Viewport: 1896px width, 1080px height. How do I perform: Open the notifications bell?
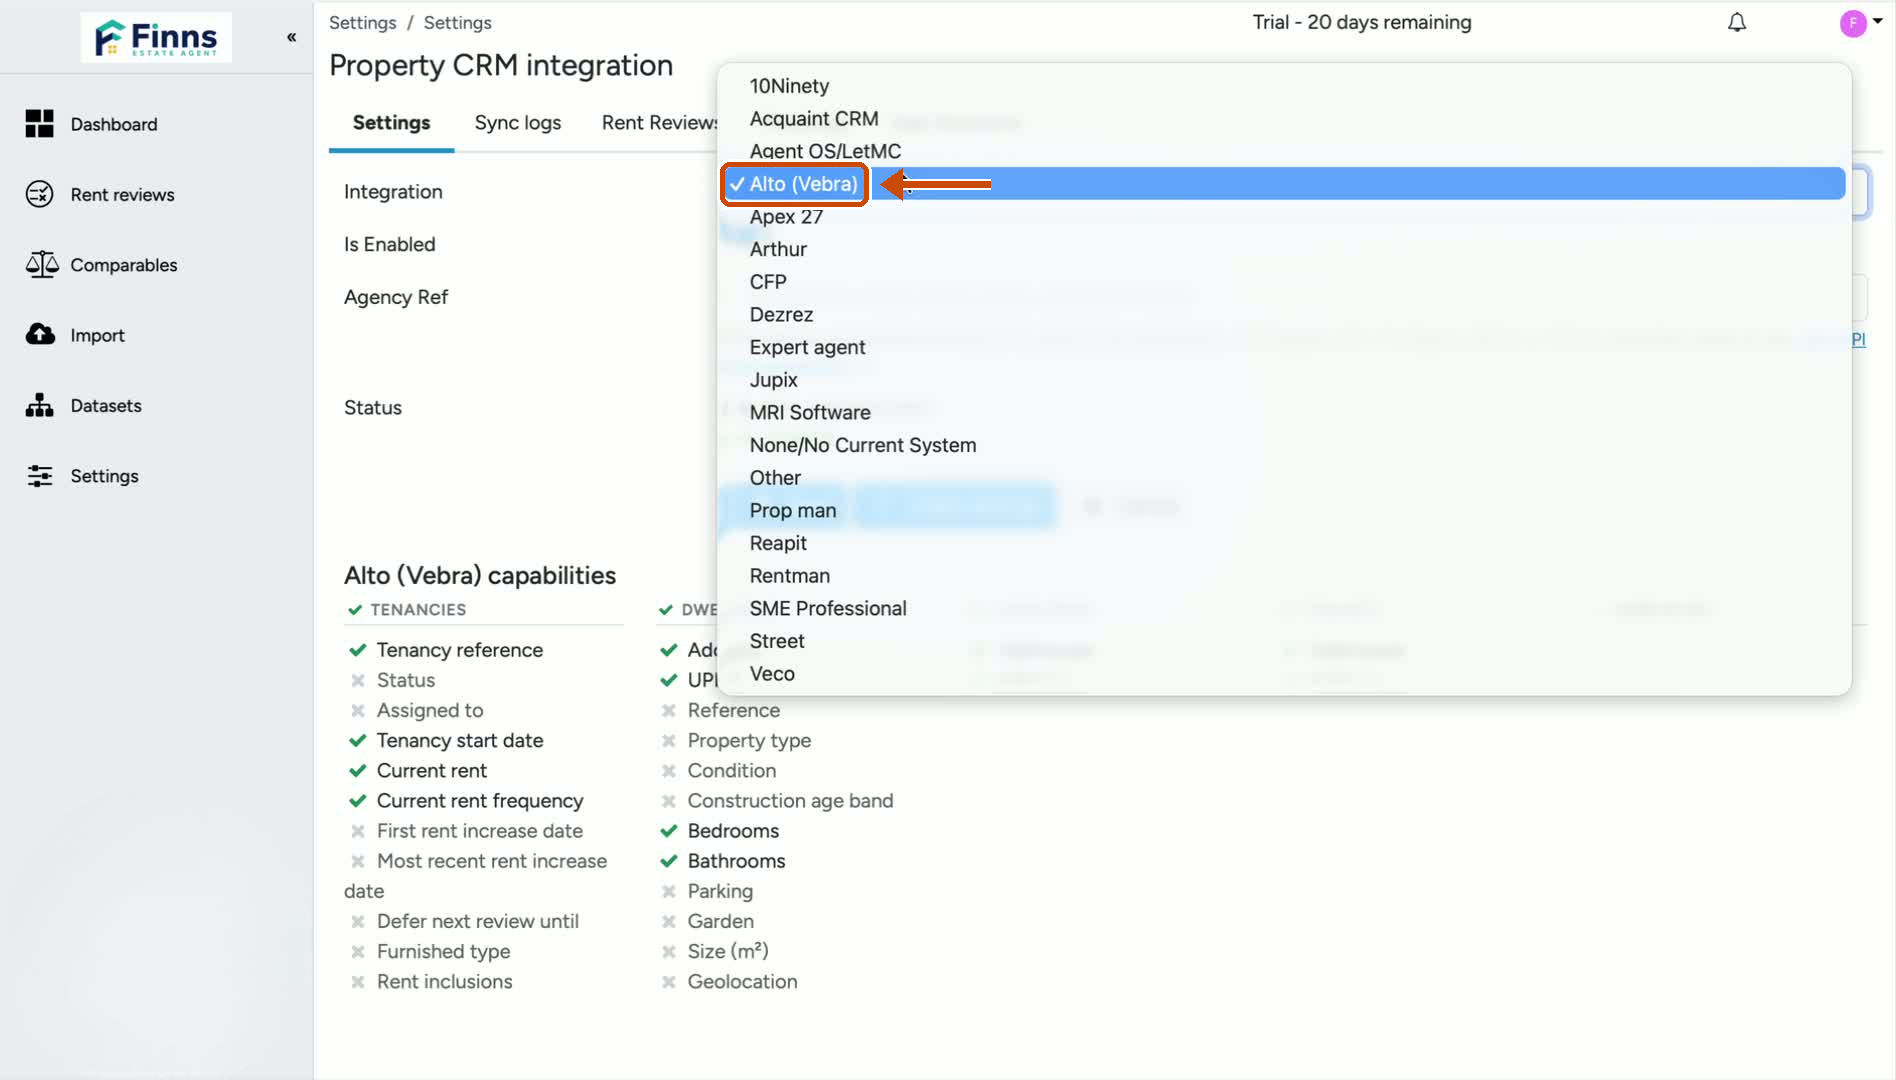point(1737,22)
